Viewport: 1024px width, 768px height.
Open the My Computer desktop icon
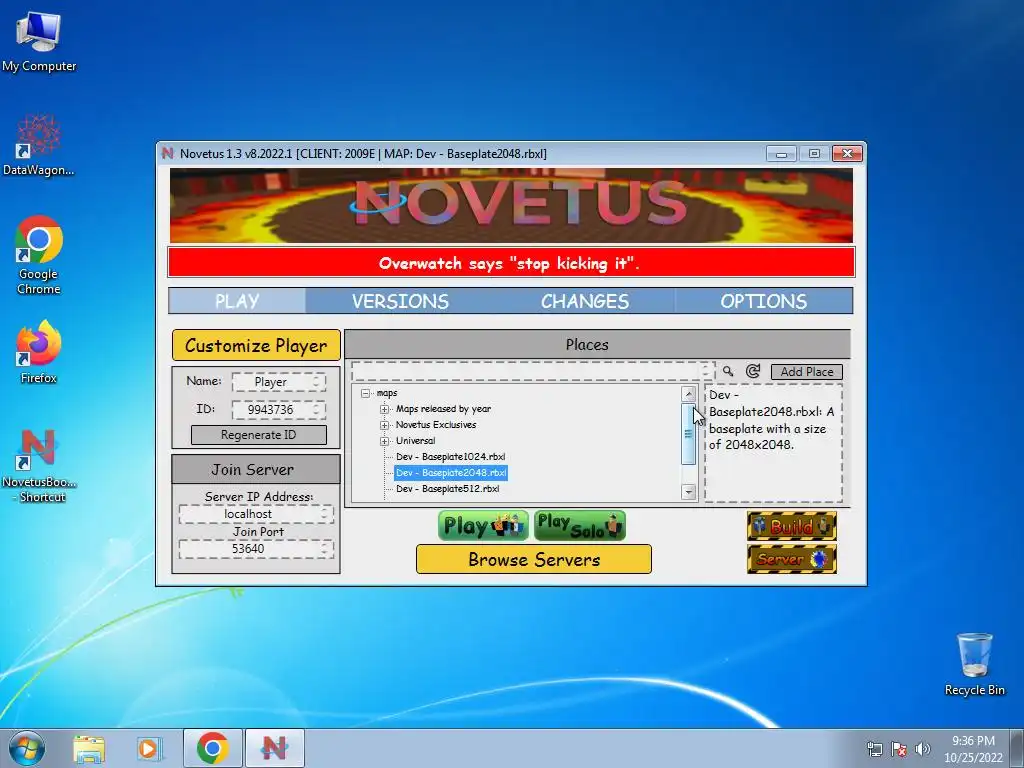(x=39, y=41)
